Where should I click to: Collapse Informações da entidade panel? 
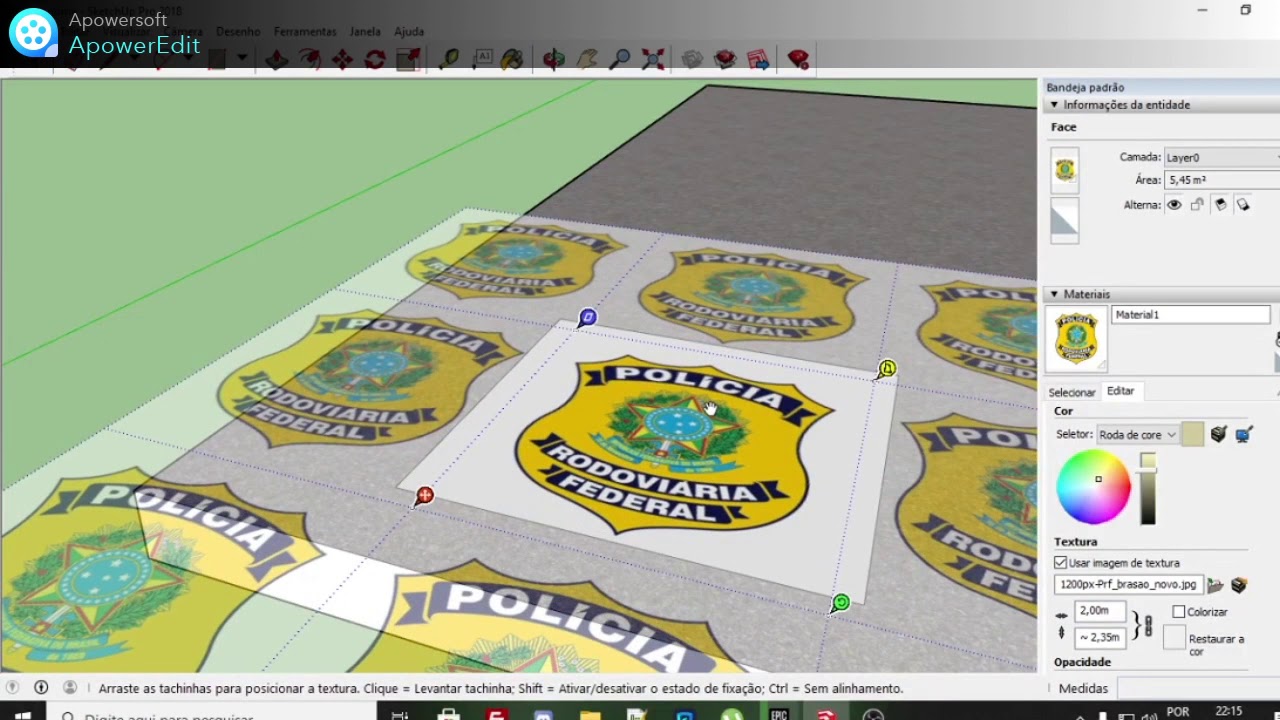[1053, 105]
